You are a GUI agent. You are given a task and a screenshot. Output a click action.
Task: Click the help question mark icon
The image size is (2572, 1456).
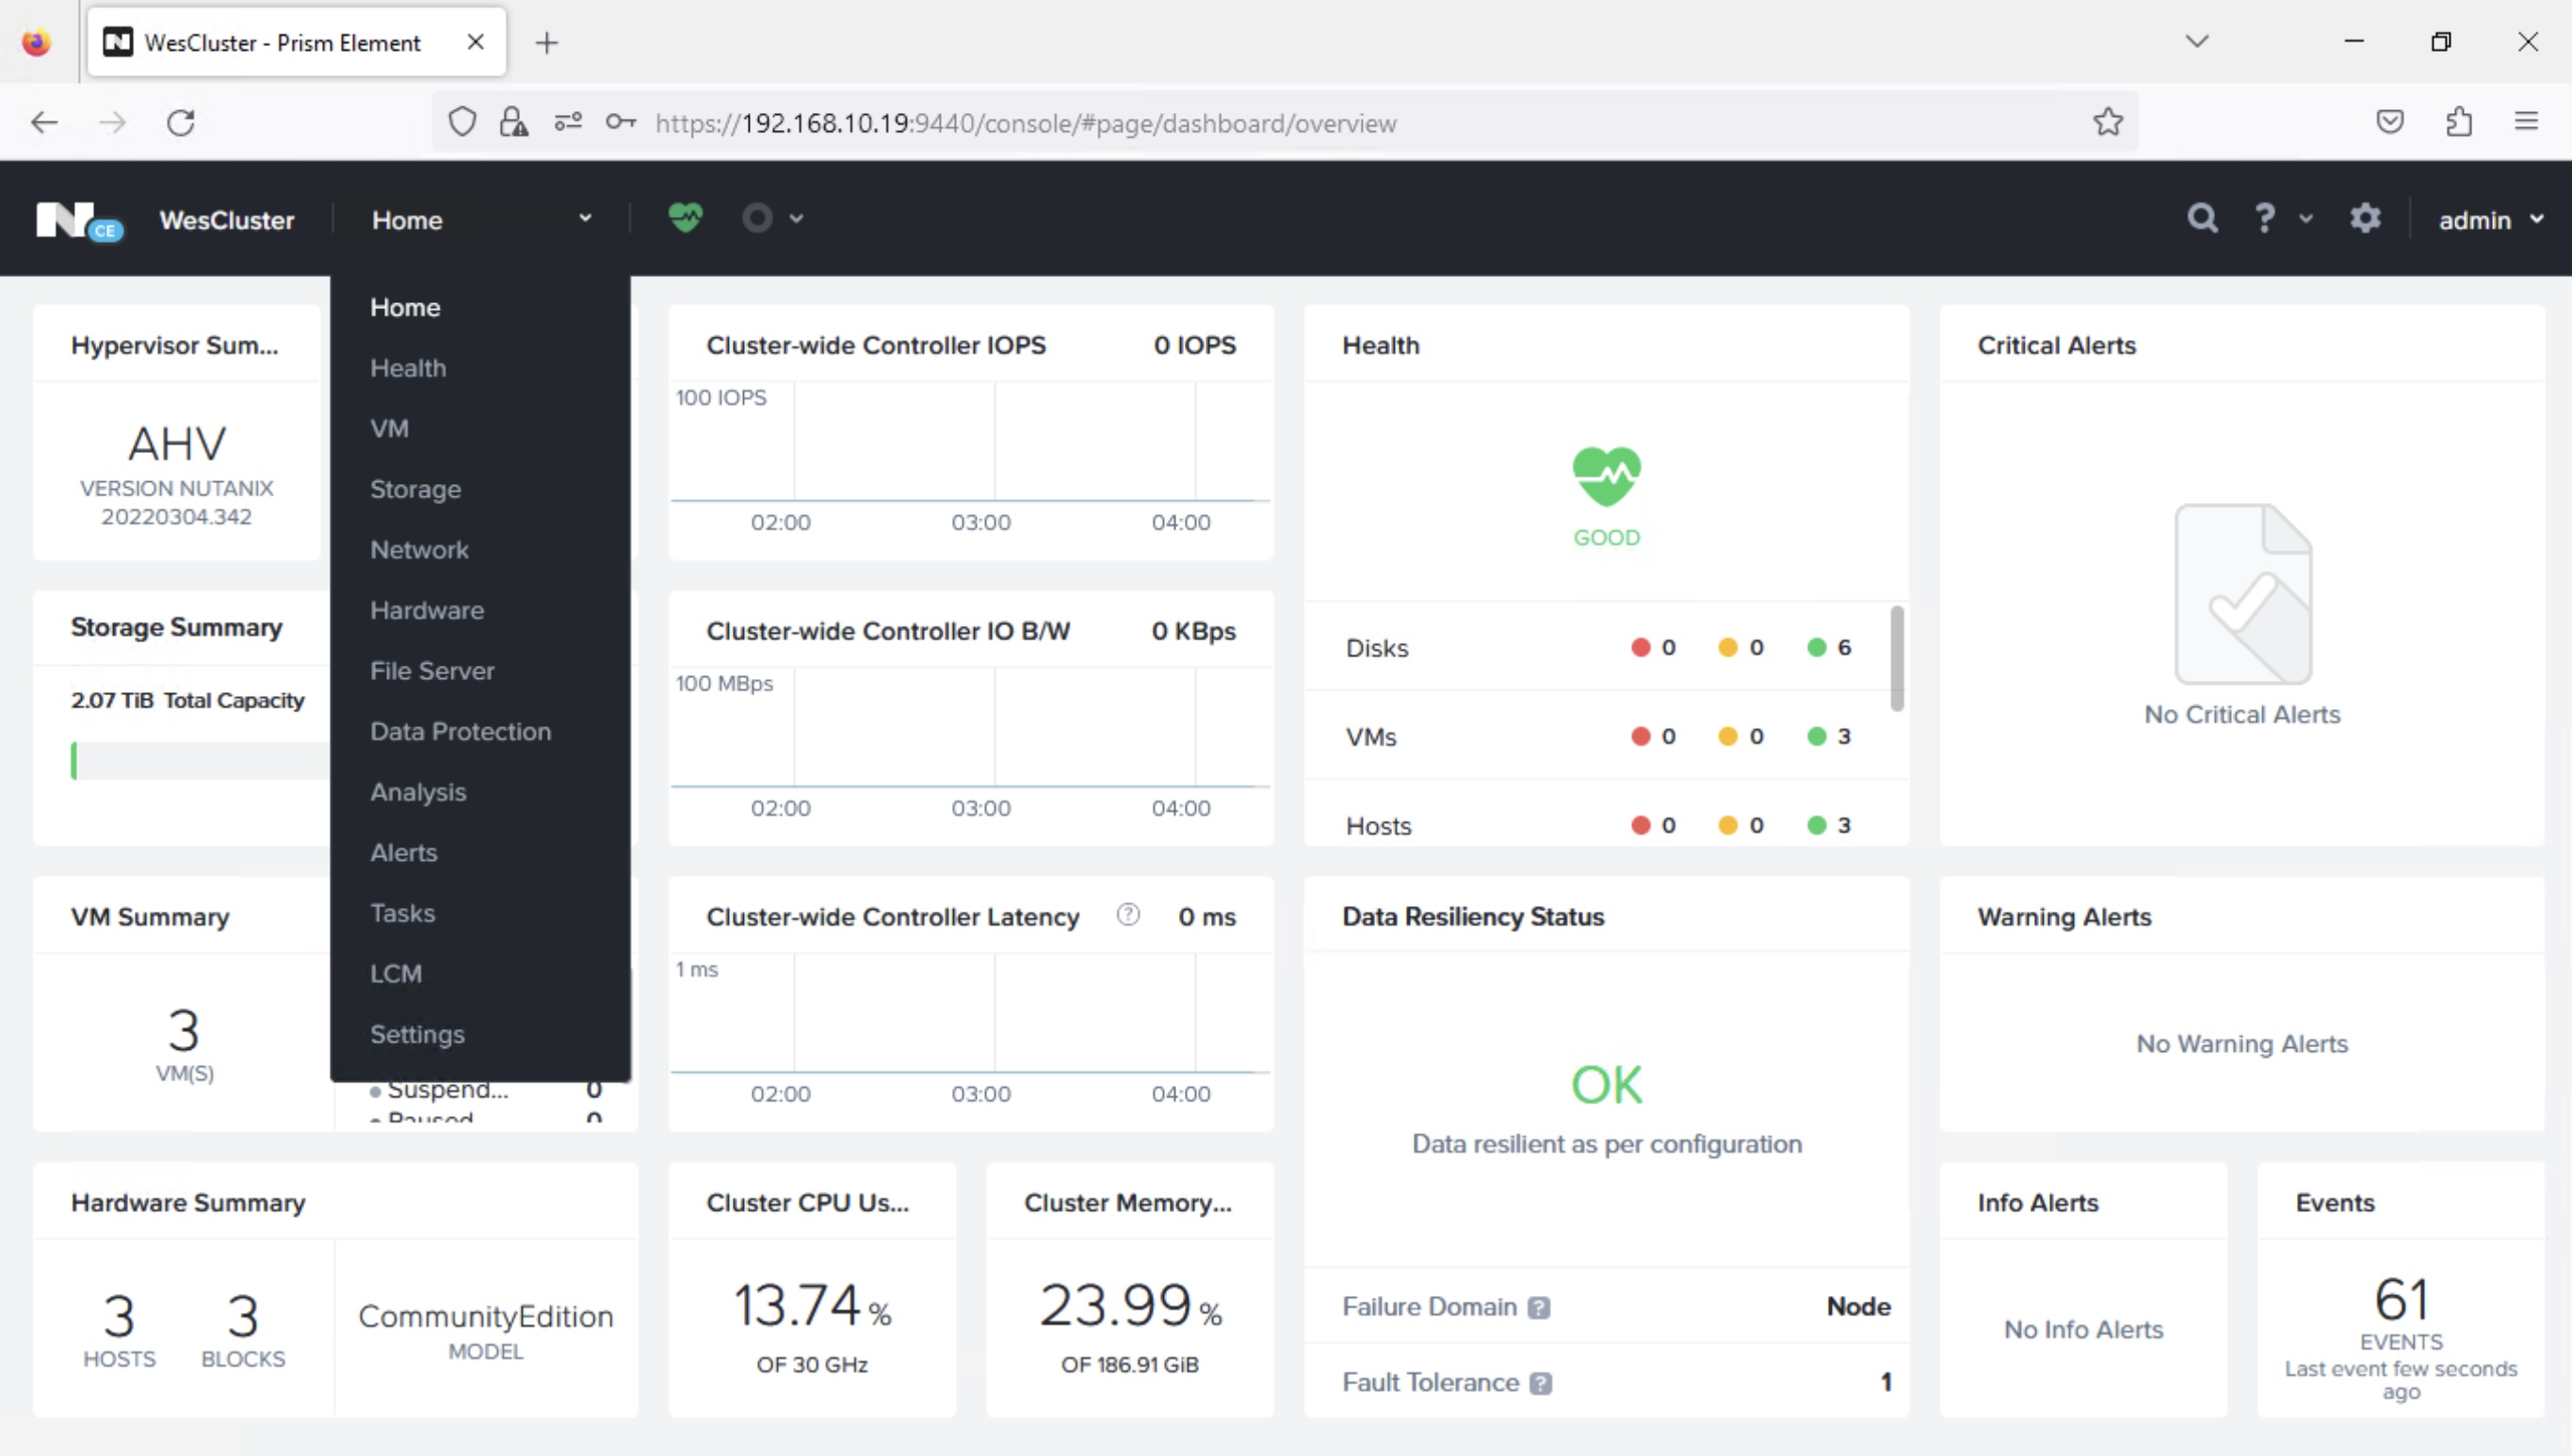point(2265,218)
